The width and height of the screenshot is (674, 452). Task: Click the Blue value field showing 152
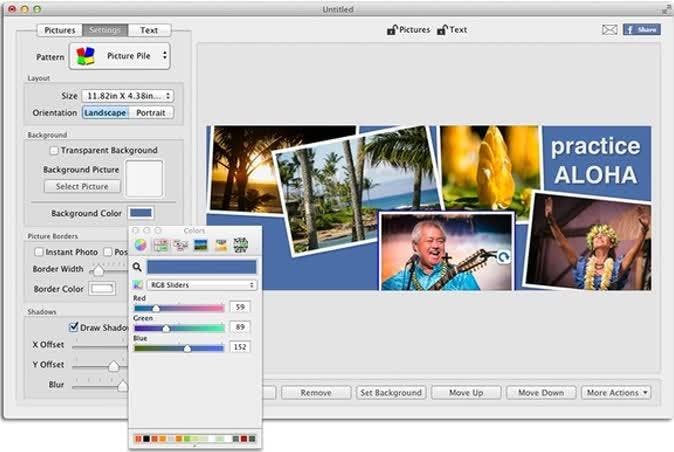click(240, 347)
